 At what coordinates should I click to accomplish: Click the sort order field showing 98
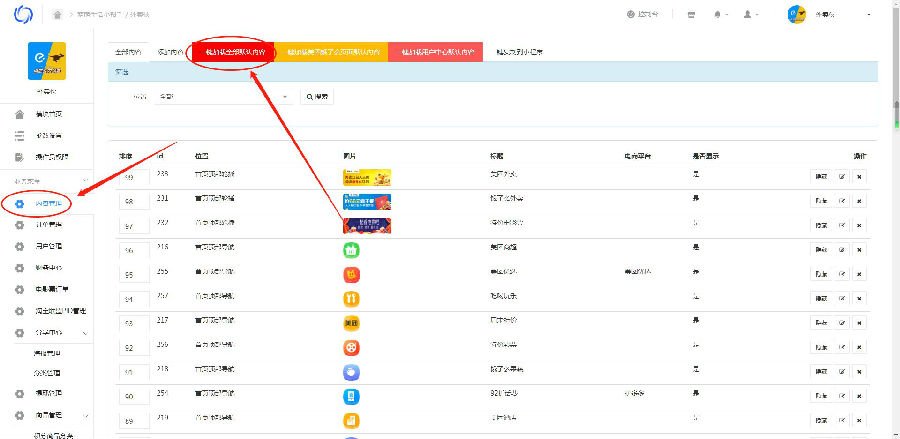(134, 201)
